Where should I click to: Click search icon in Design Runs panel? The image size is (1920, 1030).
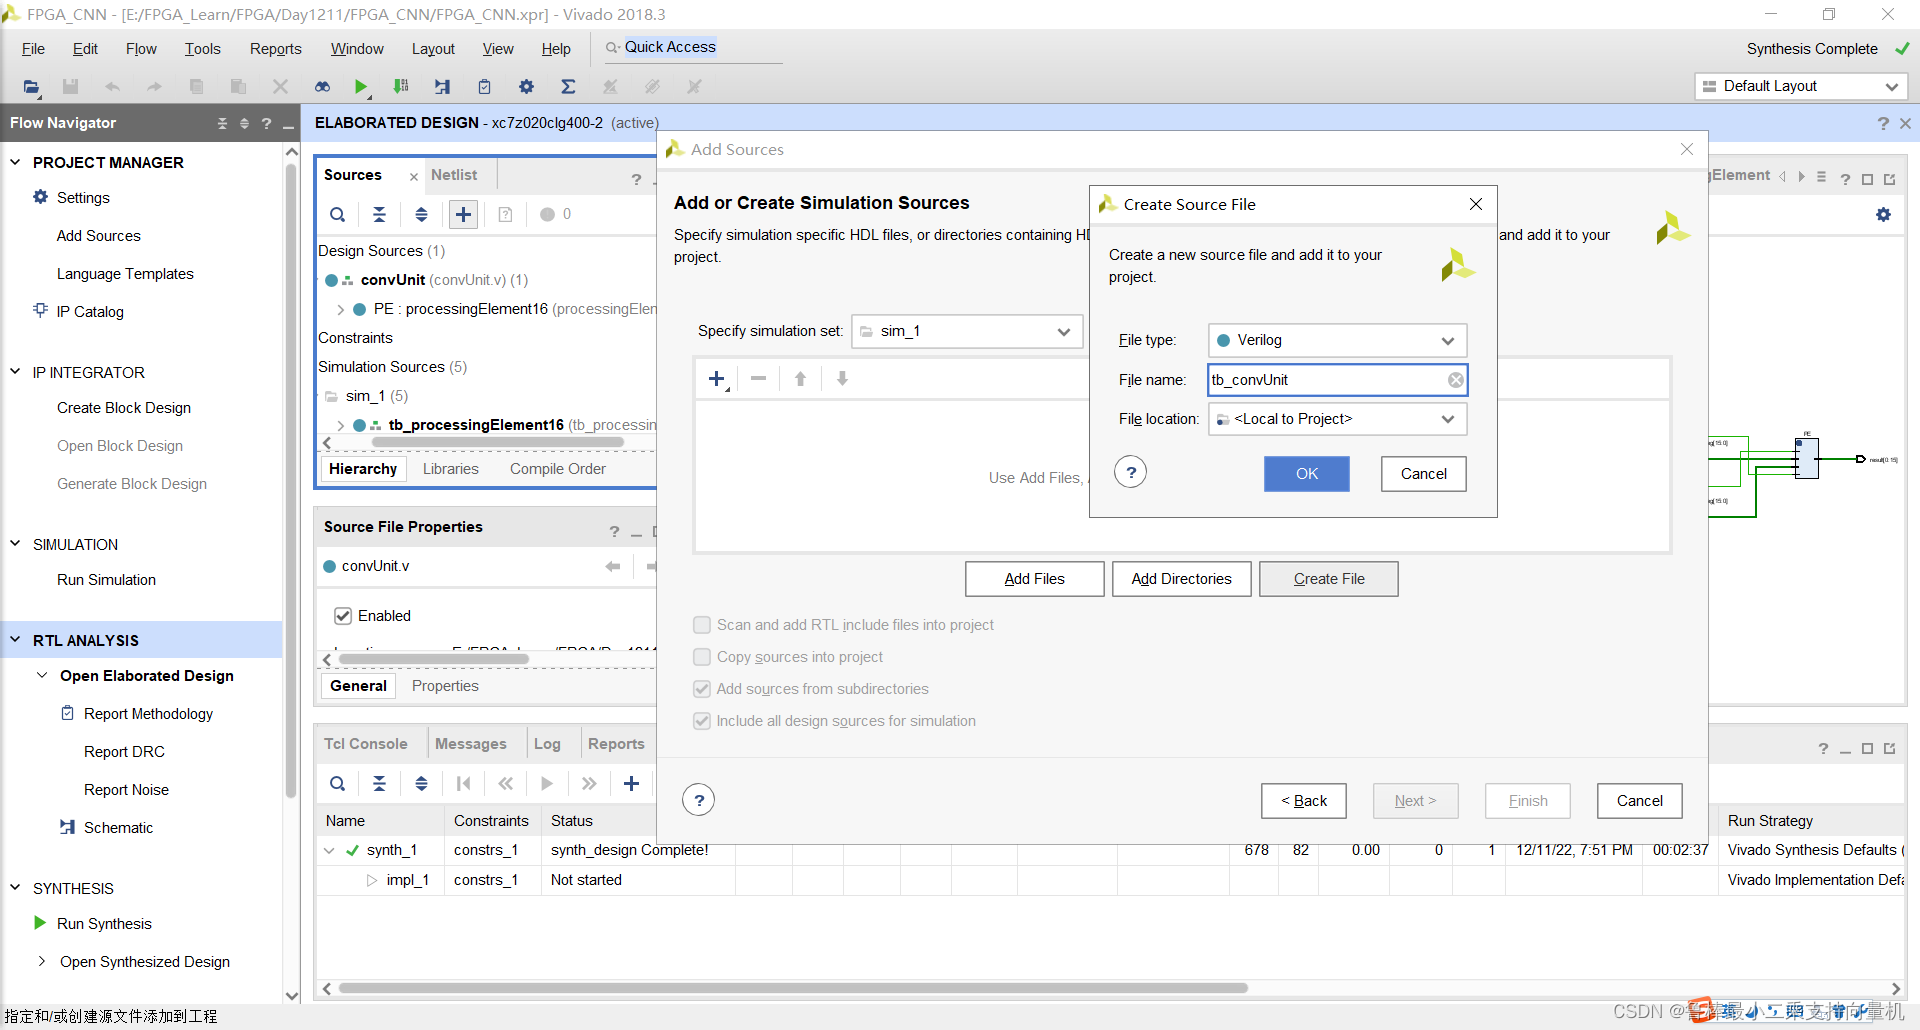click(338, 784)
